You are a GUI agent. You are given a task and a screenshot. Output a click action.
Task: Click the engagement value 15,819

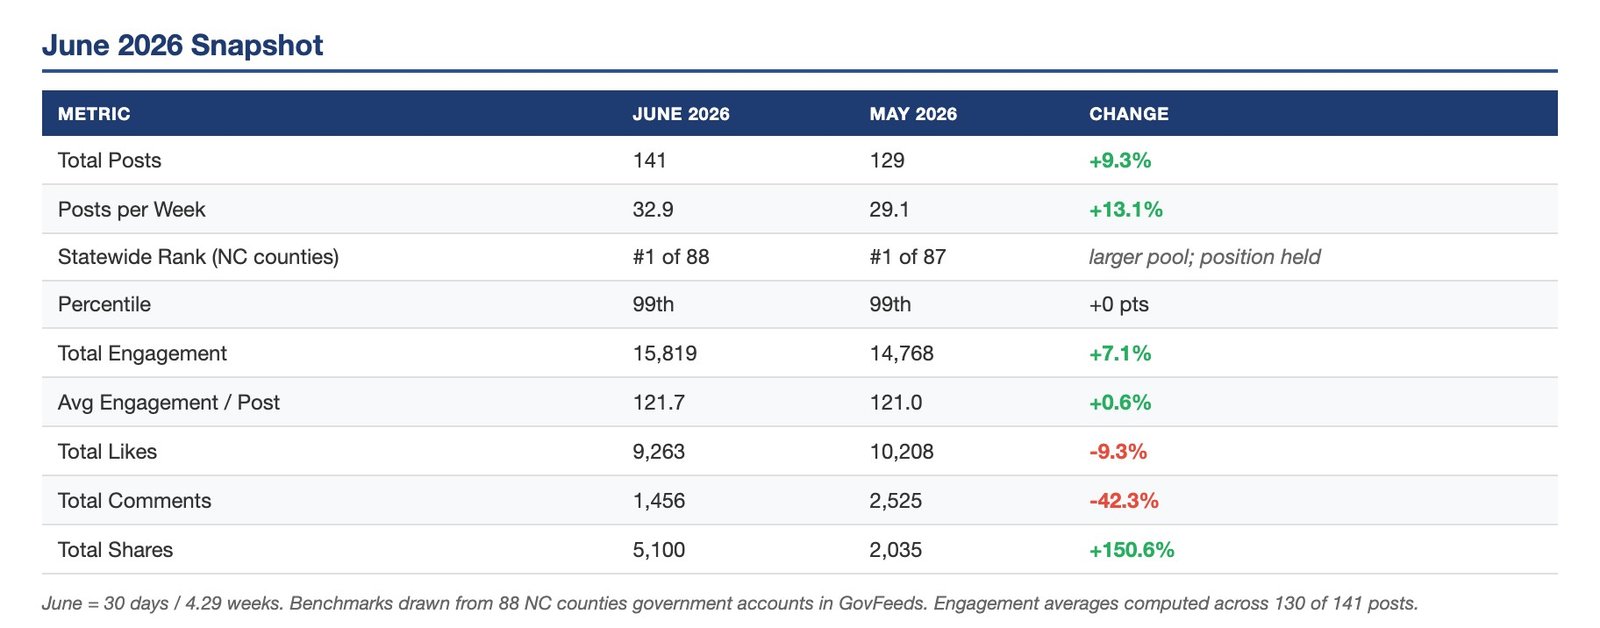point(664,353)
